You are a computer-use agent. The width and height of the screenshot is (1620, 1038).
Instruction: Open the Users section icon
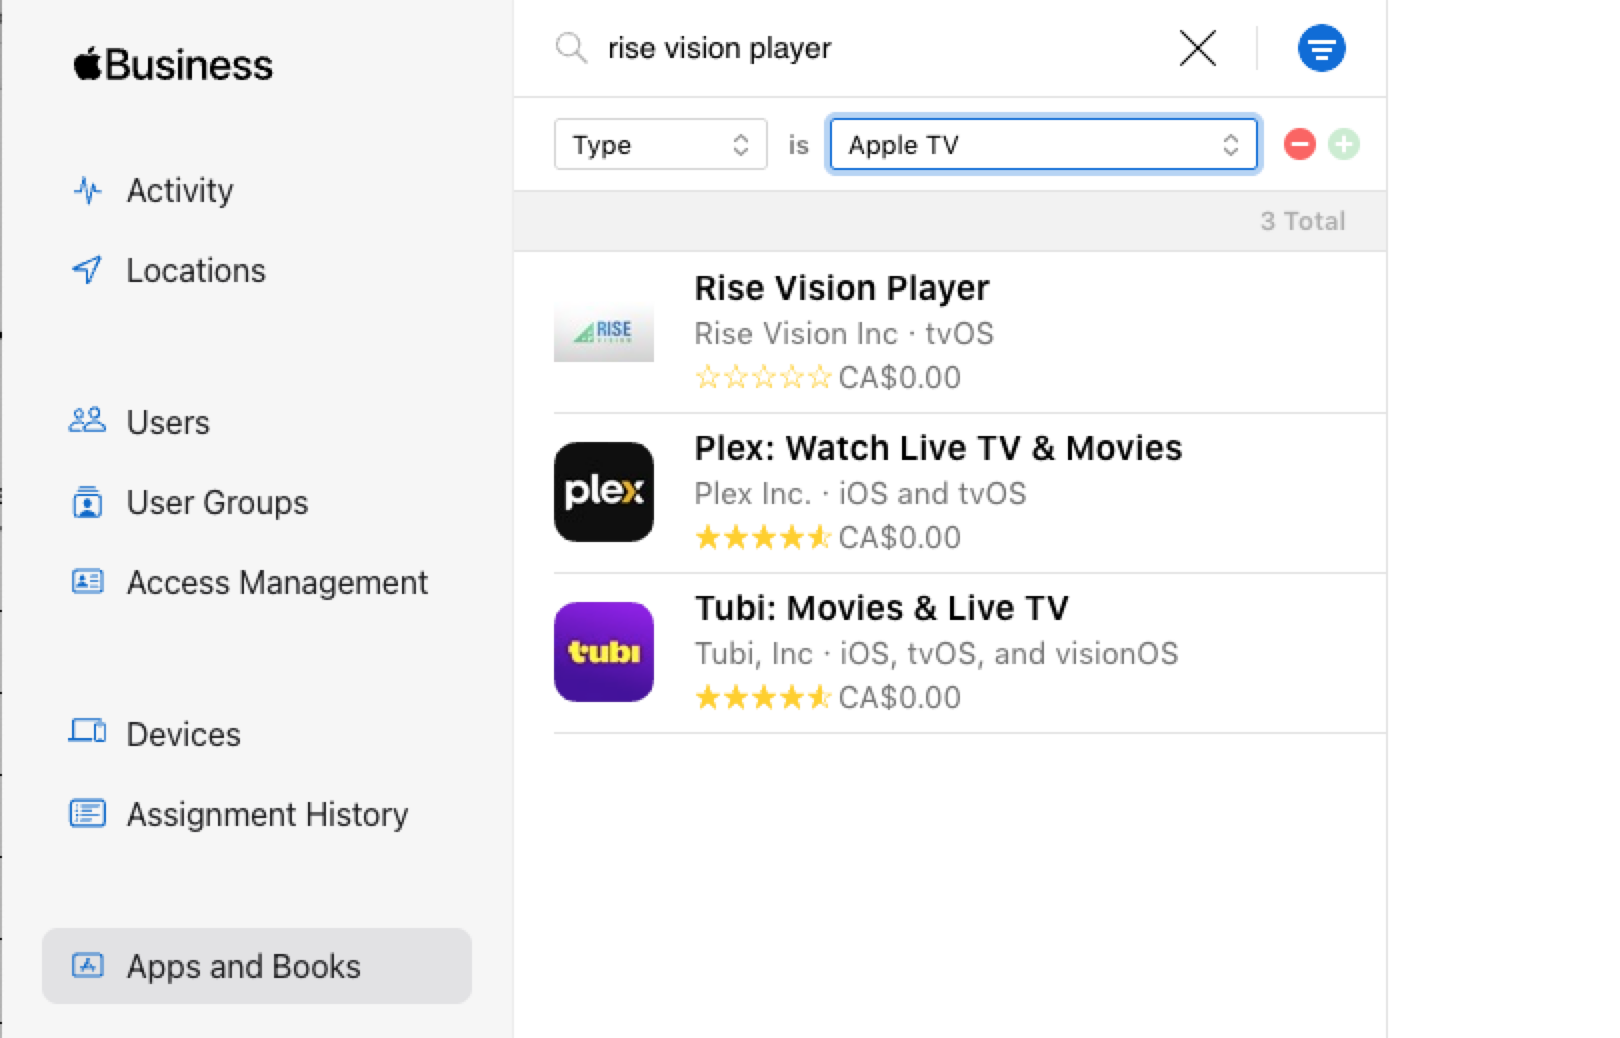(88, 422)
